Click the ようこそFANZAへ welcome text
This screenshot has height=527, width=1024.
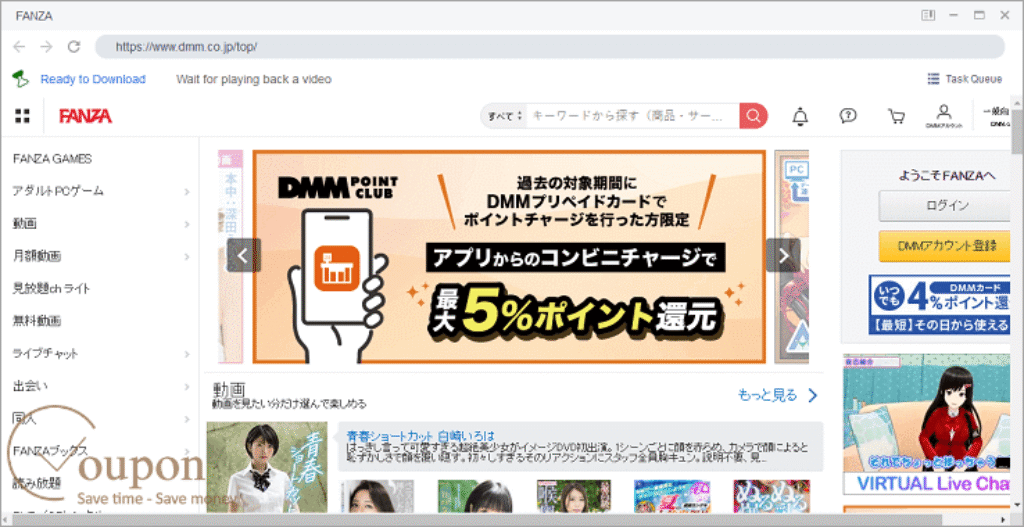point(947,175)
